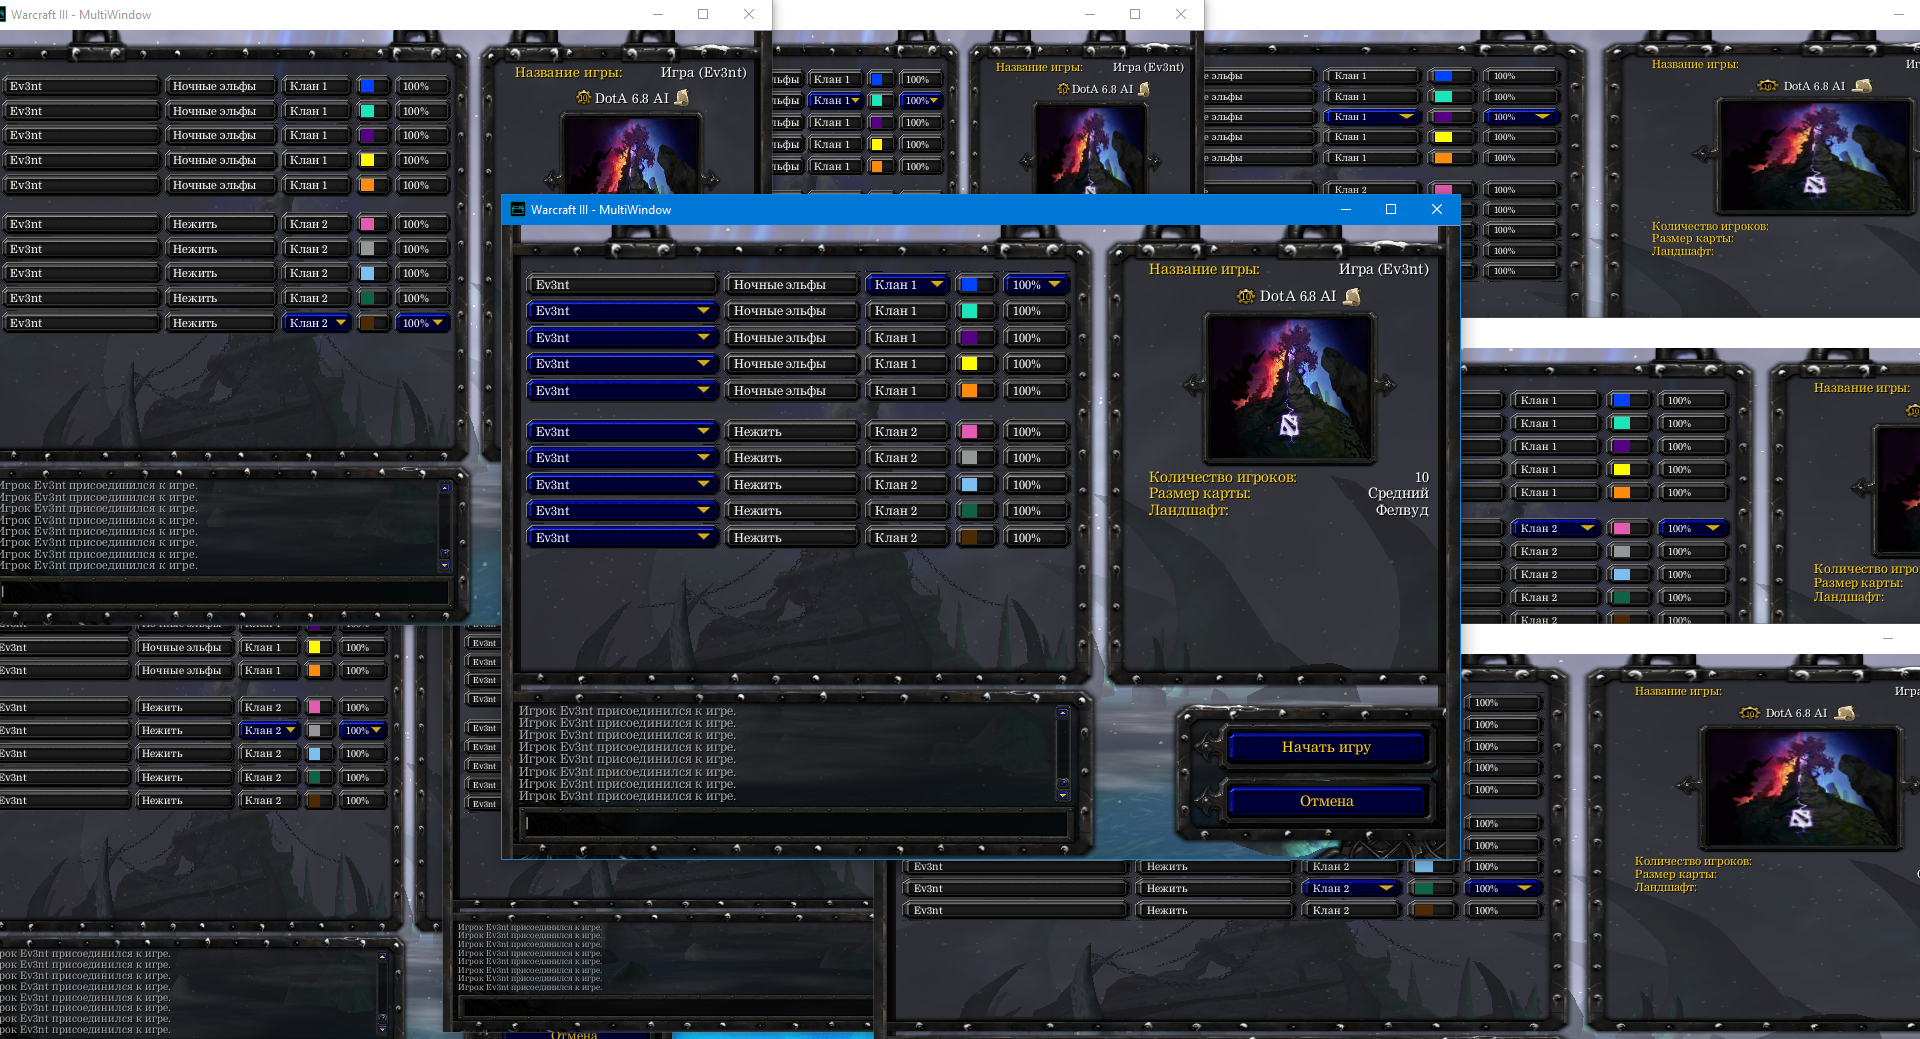Image resolution: width=1920 pixels, height=1039 pixels.
Task: Expand the Ev3nt slot dropdown beside the pink color, front window
Action: (621, 432)
